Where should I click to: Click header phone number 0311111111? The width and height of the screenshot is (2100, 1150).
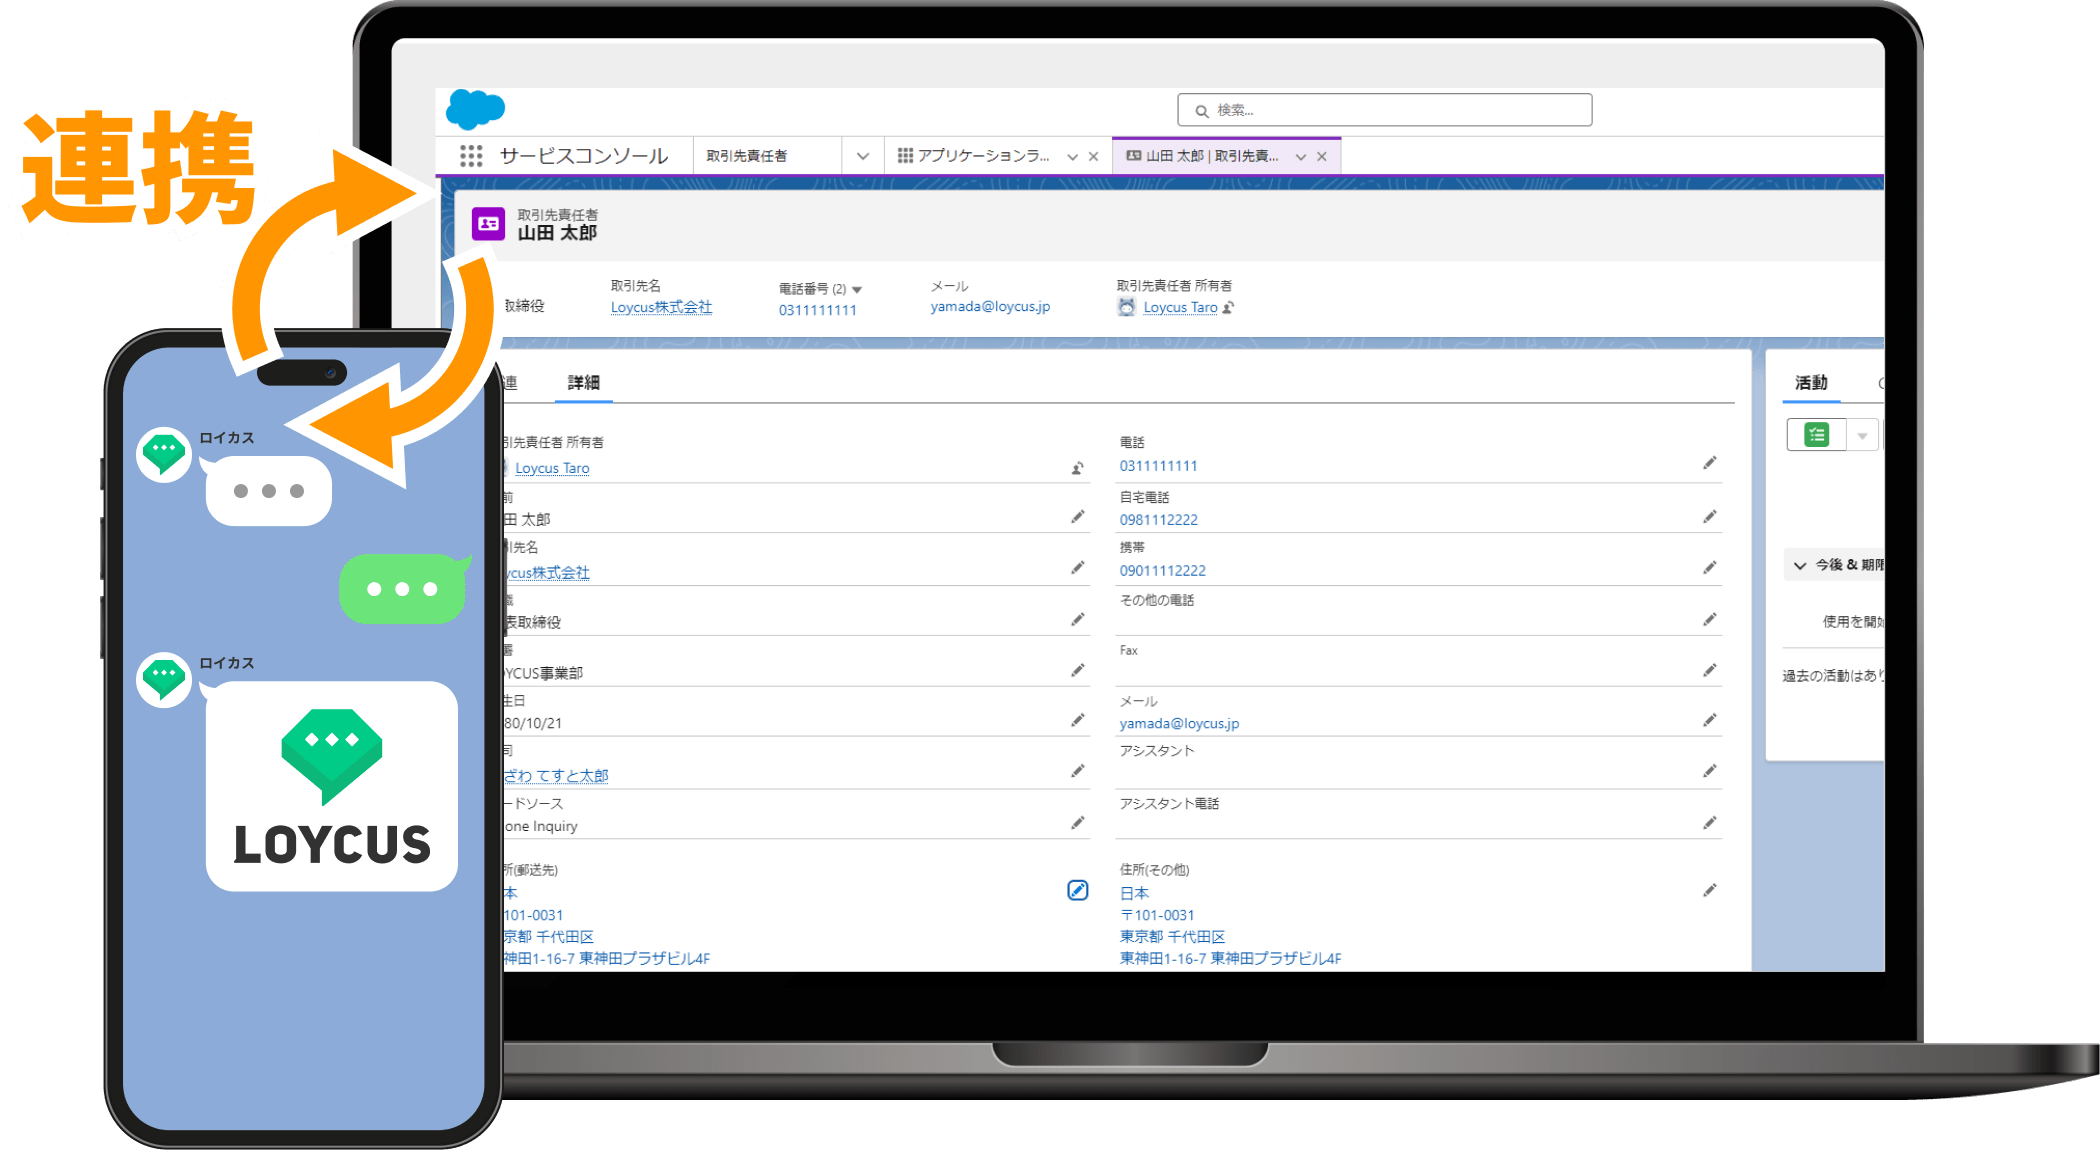[817, 310]
